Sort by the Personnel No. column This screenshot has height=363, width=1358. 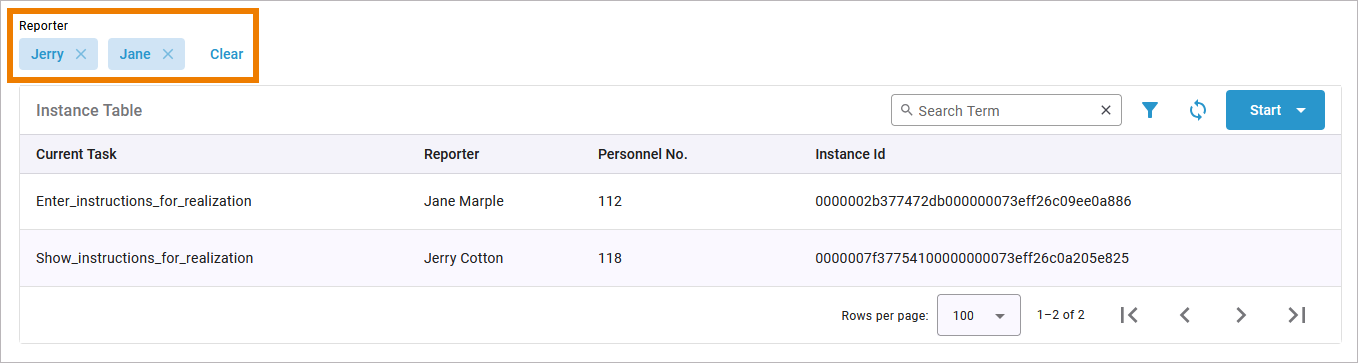(642, 154)
